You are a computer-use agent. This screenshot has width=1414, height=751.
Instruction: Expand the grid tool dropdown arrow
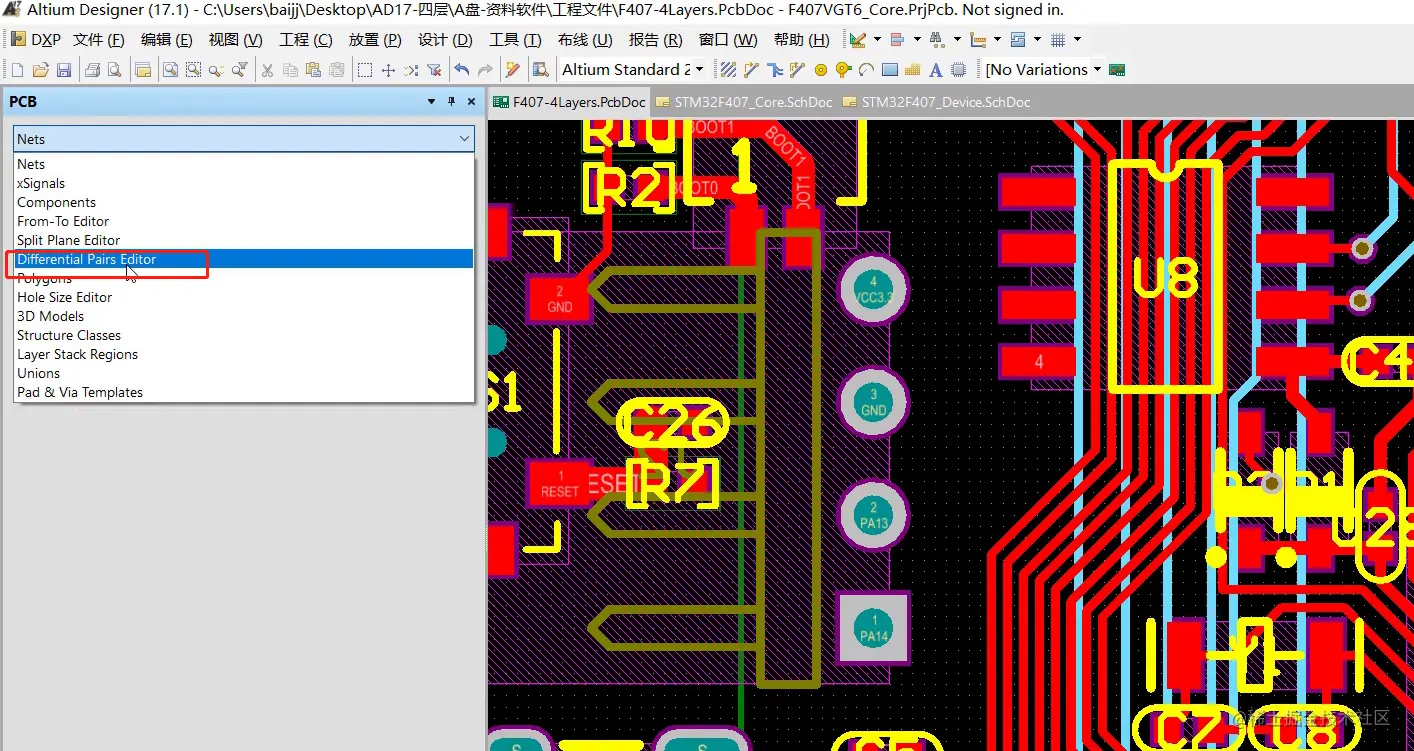pos(1077,40)
